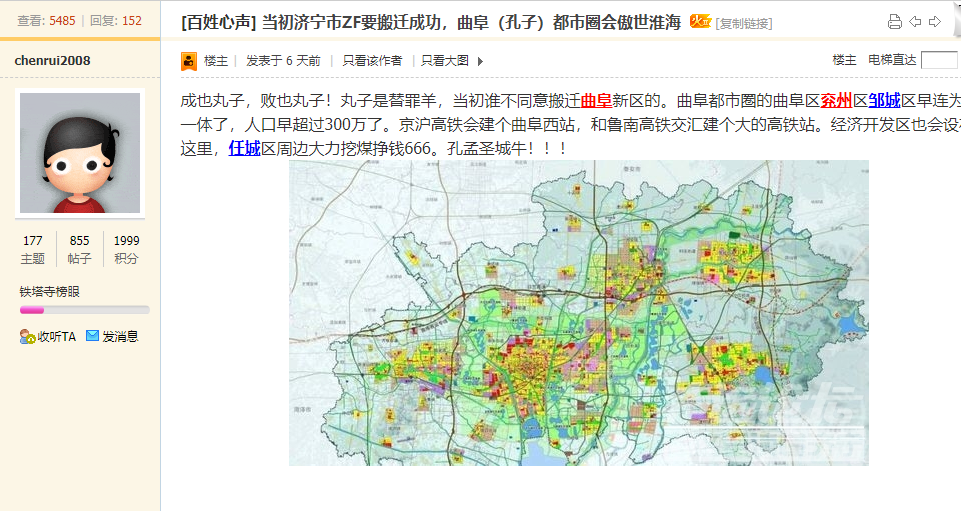Click the 查看: 5485 view count
The width and height of the screenshot is (961, 511).
(47, 21)
